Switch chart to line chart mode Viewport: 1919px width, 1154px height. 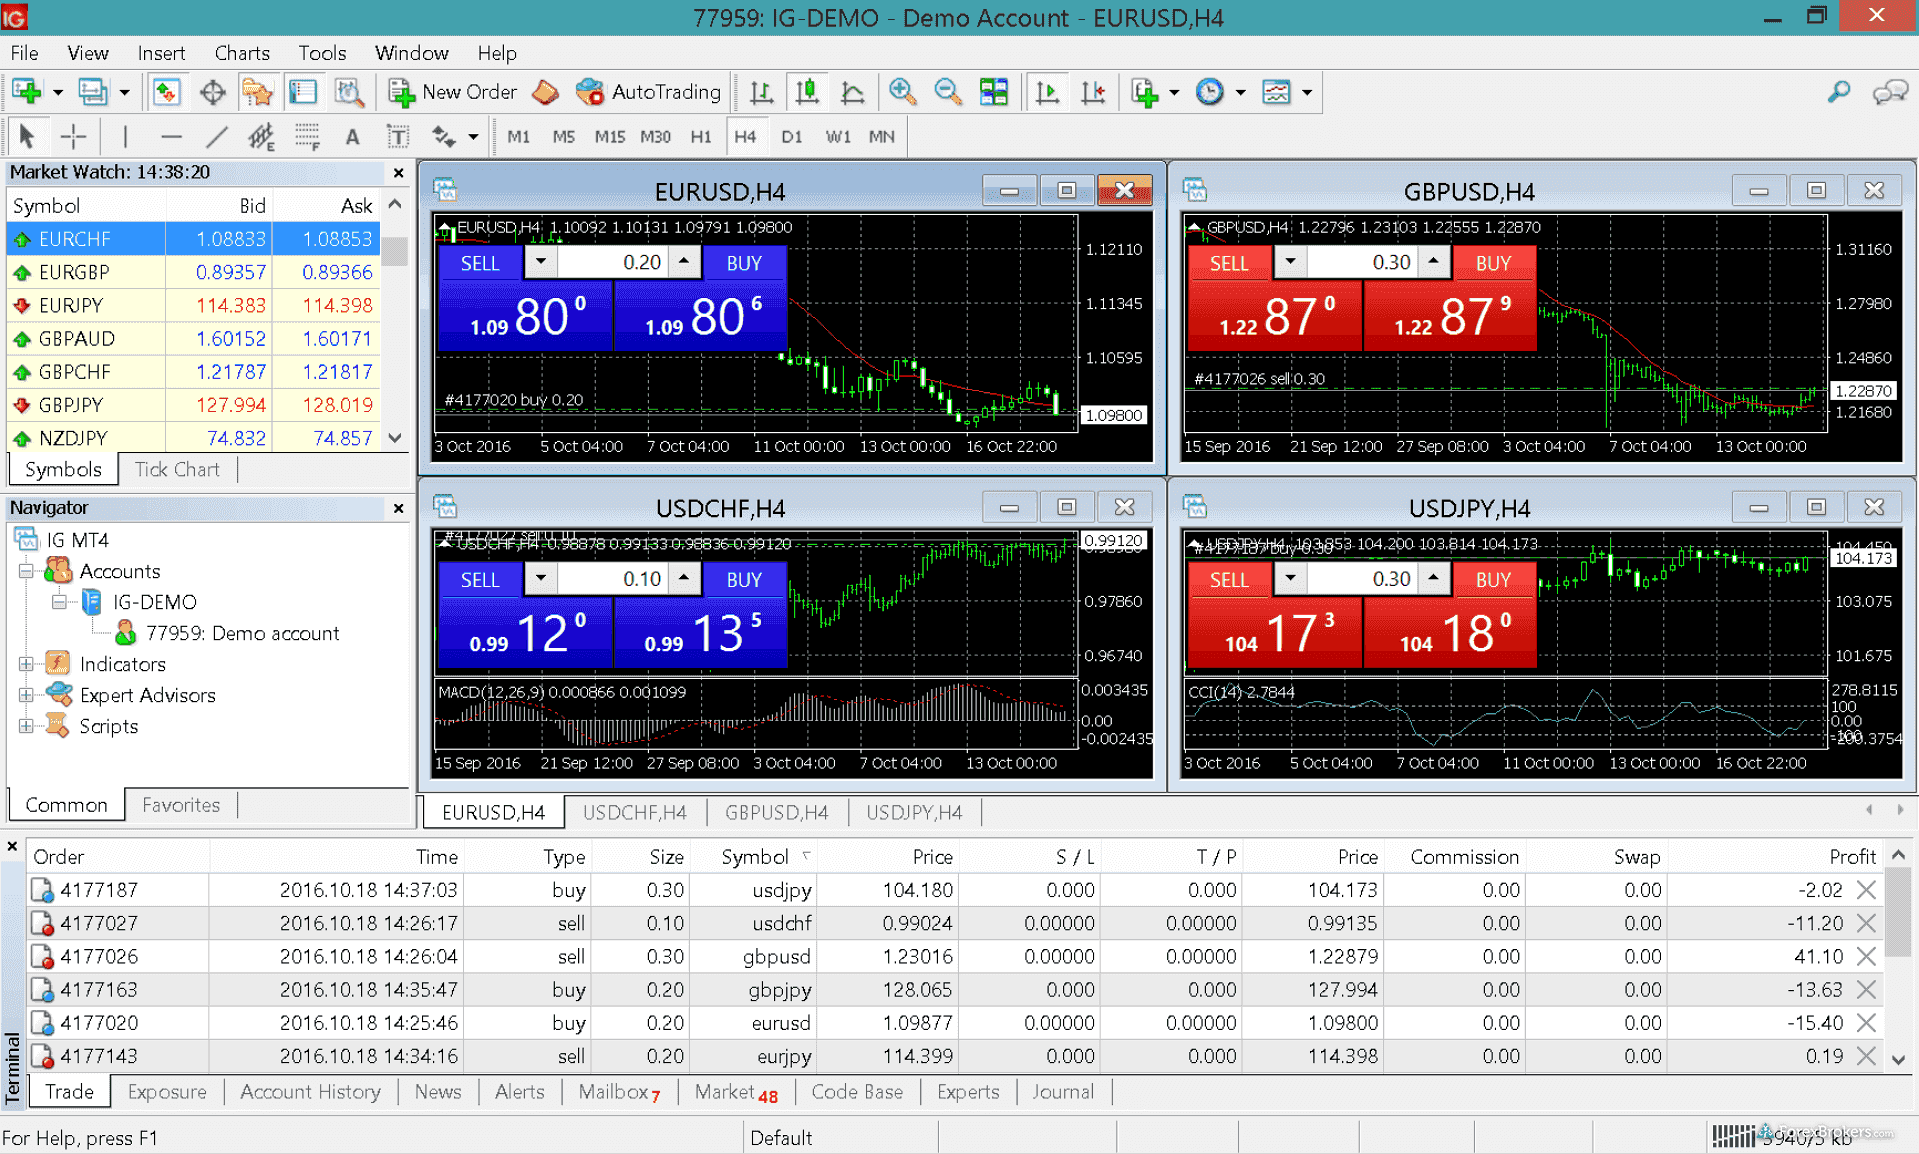click(x=852, y=91)
